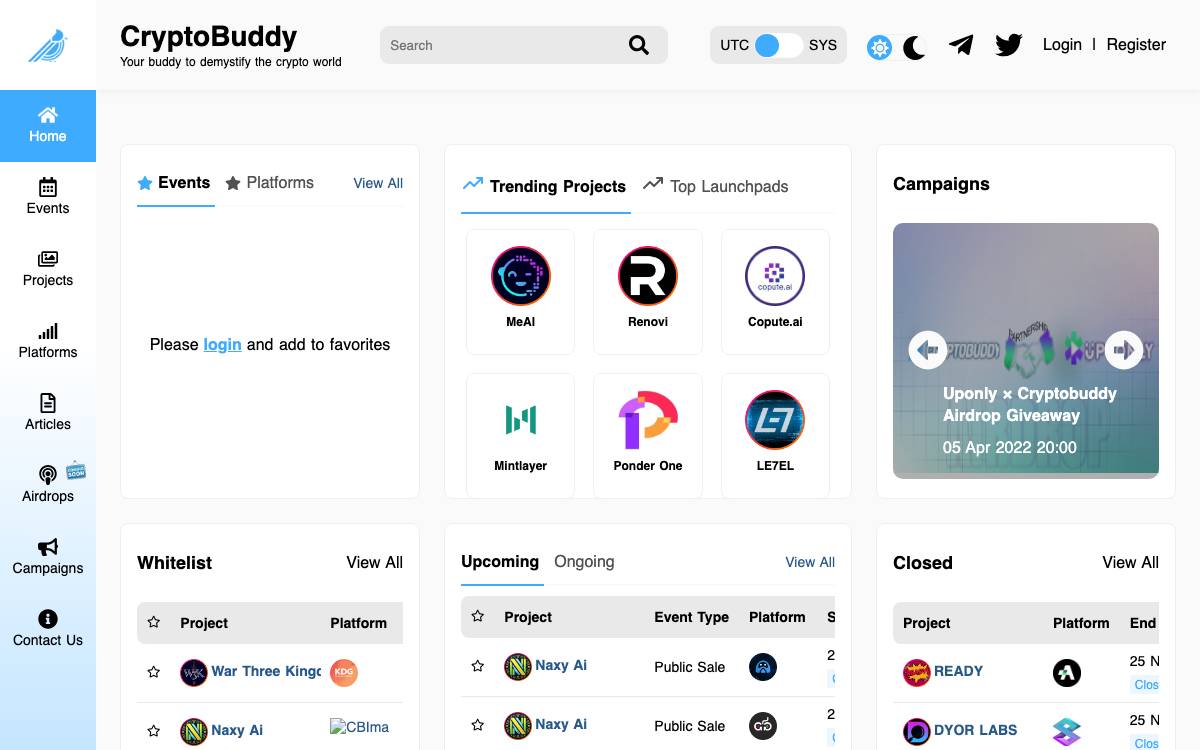The width and height of the screenshot is (1200, 750).
Task: Open the Copute.ai project card
Action: [775, 291]
